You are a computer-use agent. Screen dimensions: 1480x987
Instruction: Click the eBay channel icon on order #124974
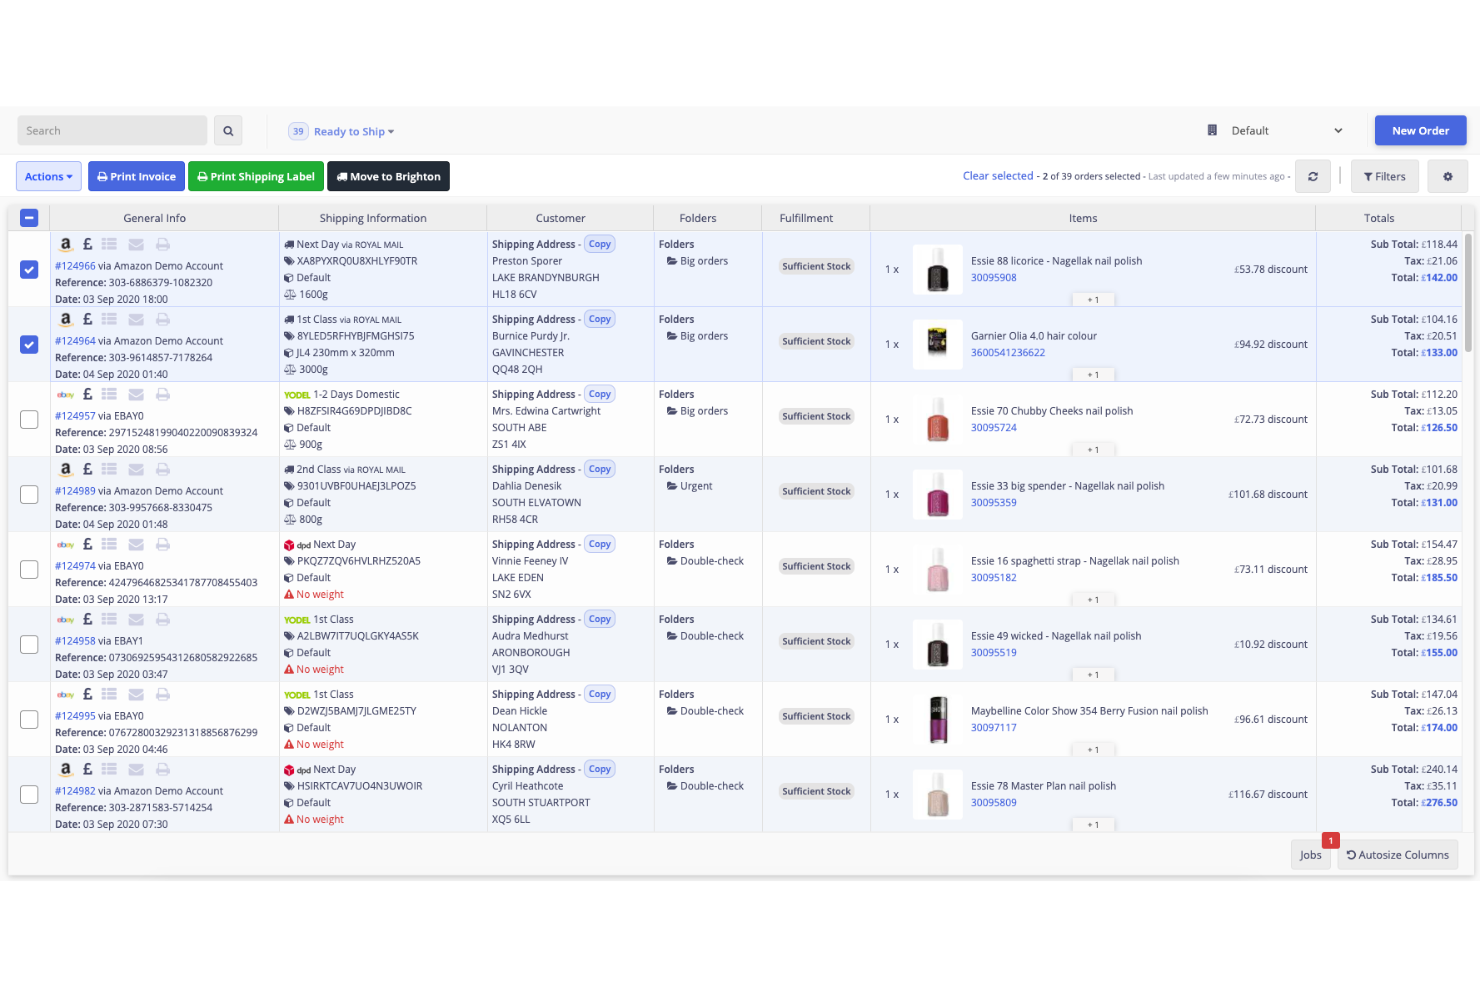pyautogui.click(x=66, y=544)
